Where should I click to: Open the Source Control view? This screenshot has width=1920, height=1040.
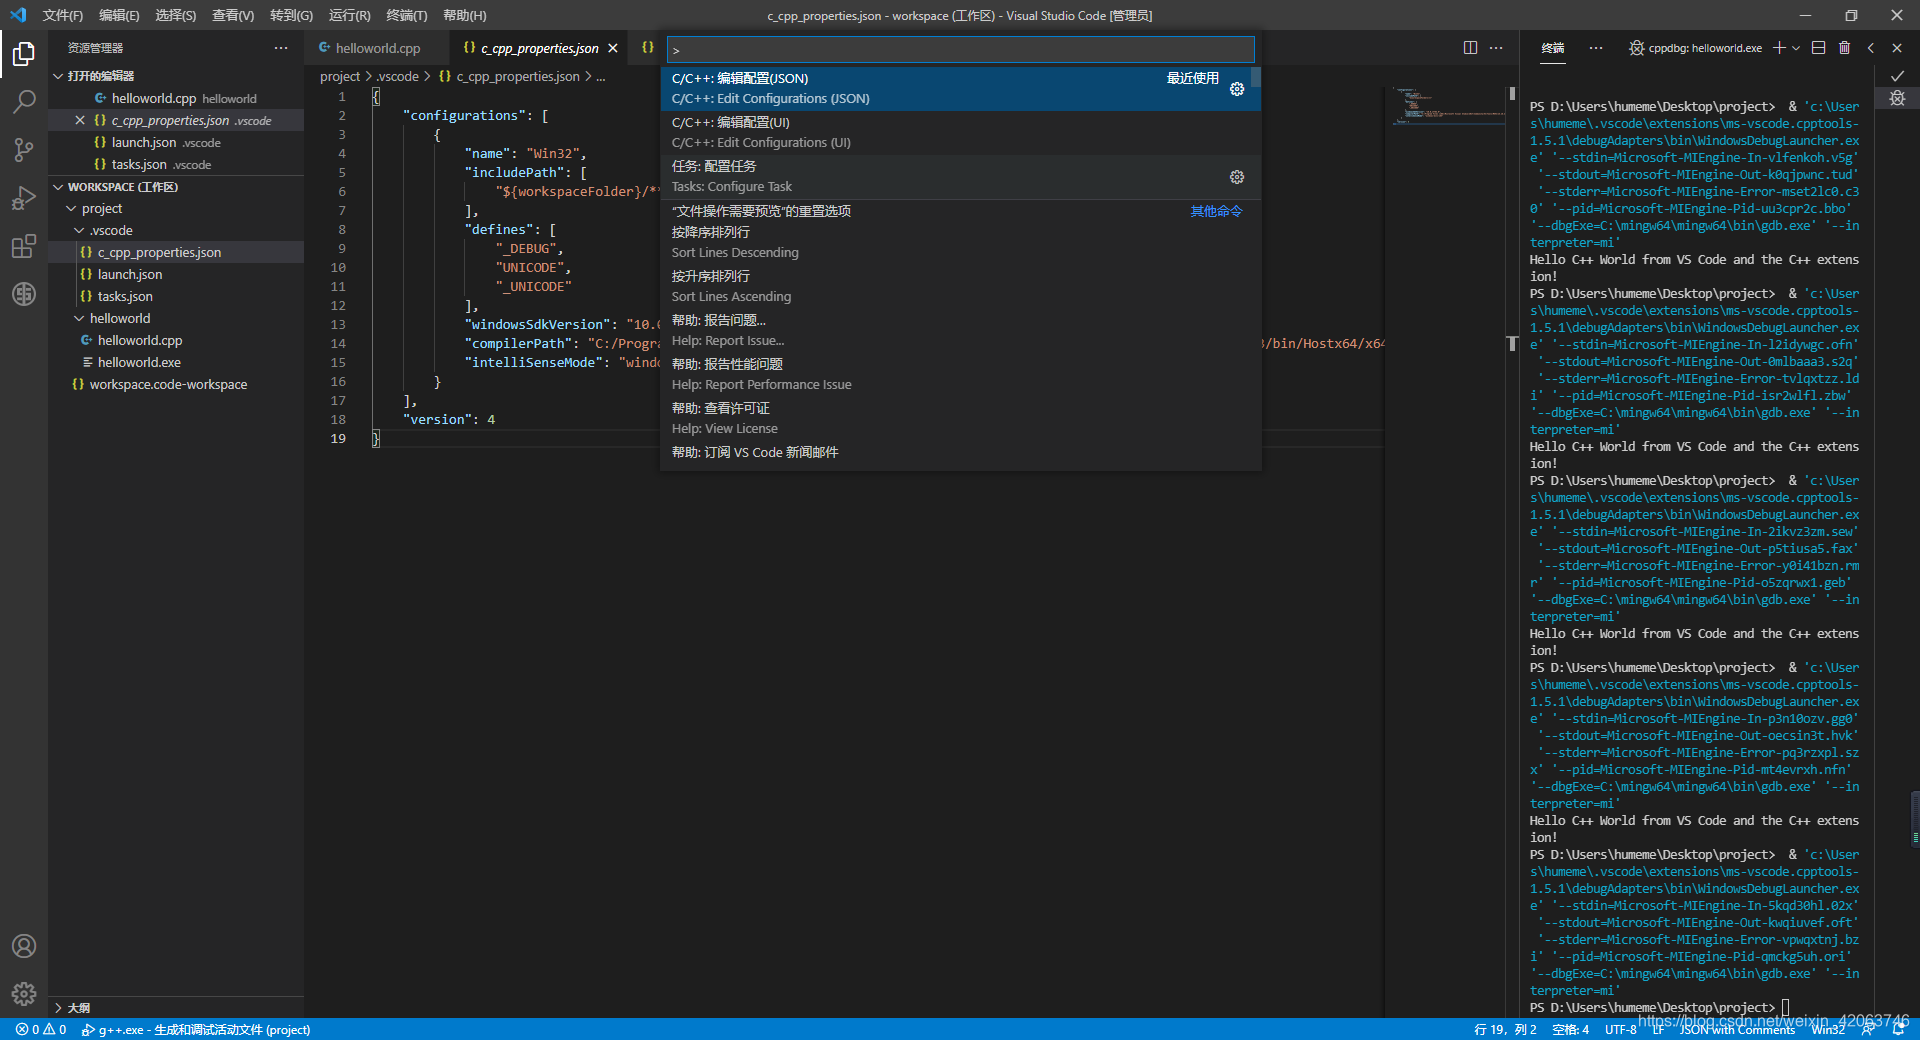tap(24, 150)
